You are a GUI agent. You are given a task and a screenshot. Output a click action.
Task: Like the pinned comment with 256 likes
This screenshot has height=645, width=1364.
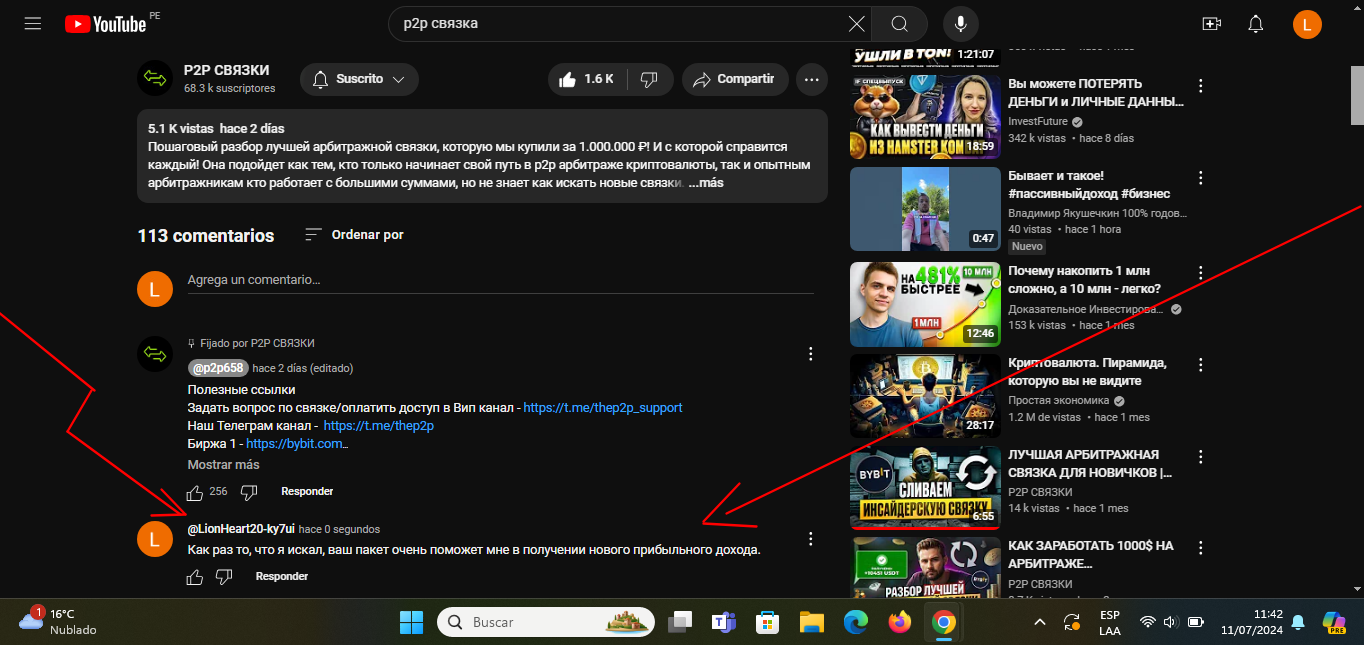pos(195,492)
